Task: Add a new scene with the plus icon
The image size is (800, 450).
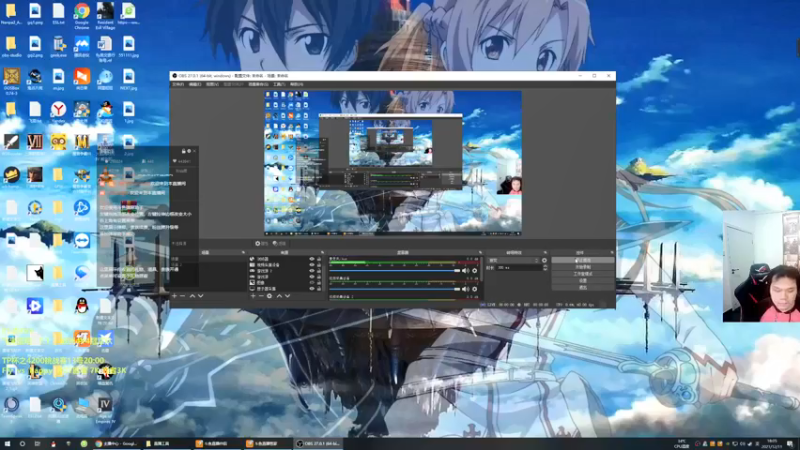Action: pyautogui.click(x=174, y=296)
